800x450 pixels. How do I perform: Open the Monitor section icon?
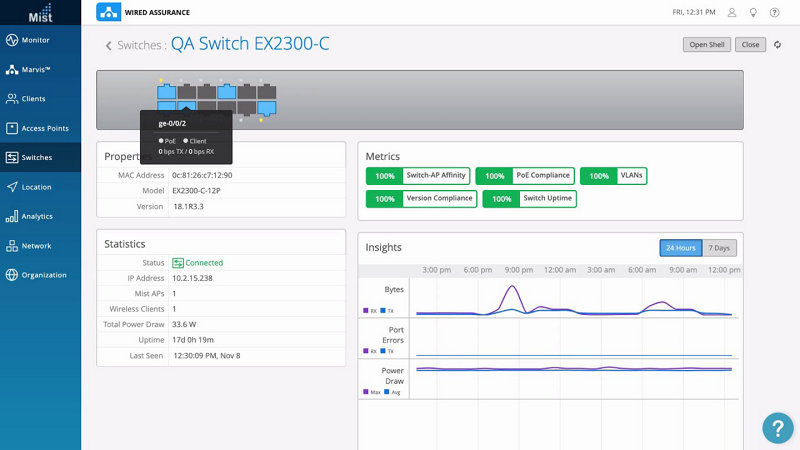[12, 40]
